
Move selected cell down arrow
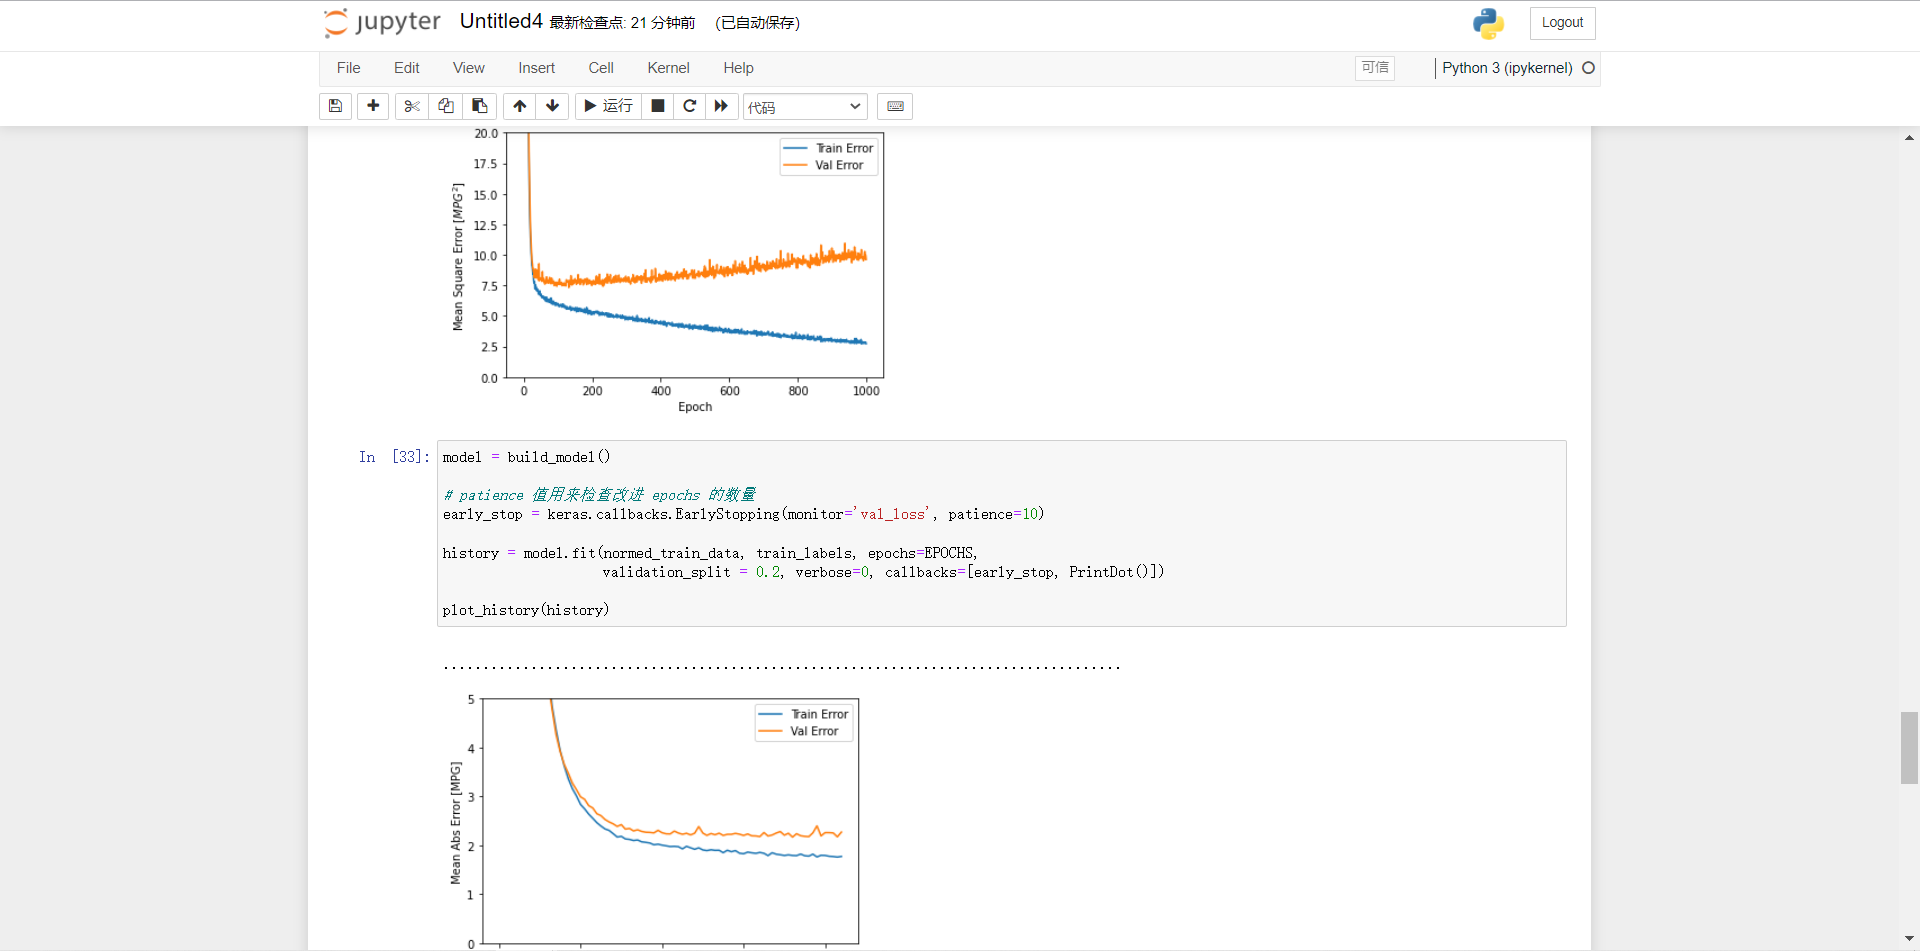(x=553, y=106)
